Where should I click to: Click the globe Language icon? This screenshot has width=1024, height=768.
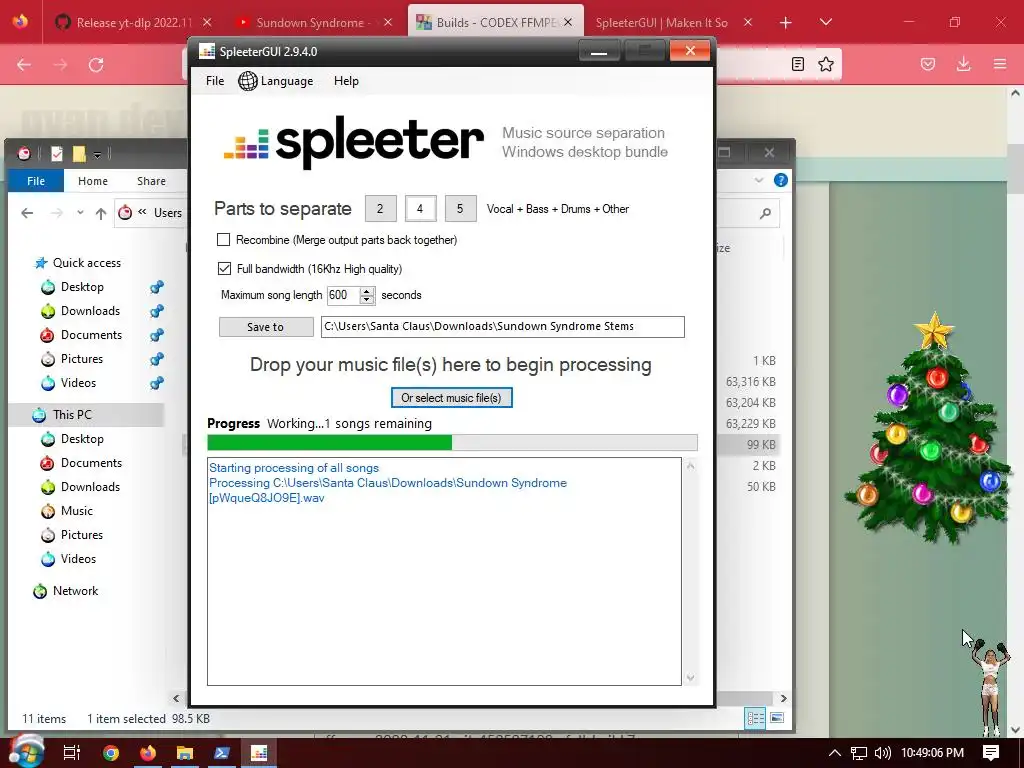click(x=248, y=81)
